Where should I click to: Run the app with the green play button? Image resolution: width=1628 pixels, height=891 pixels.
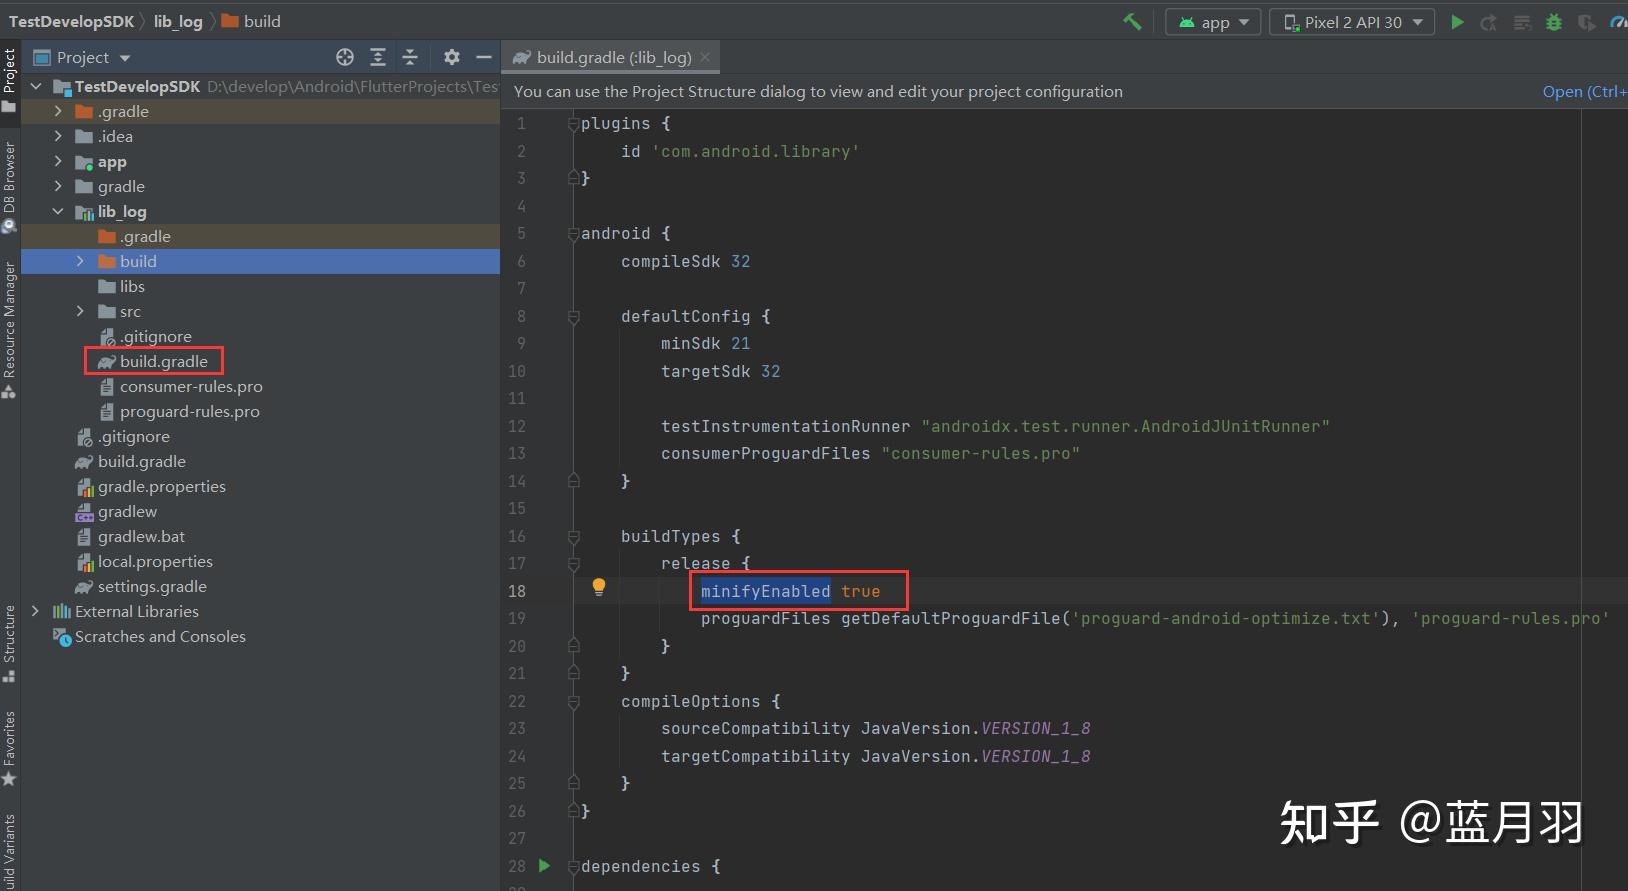1457,22
